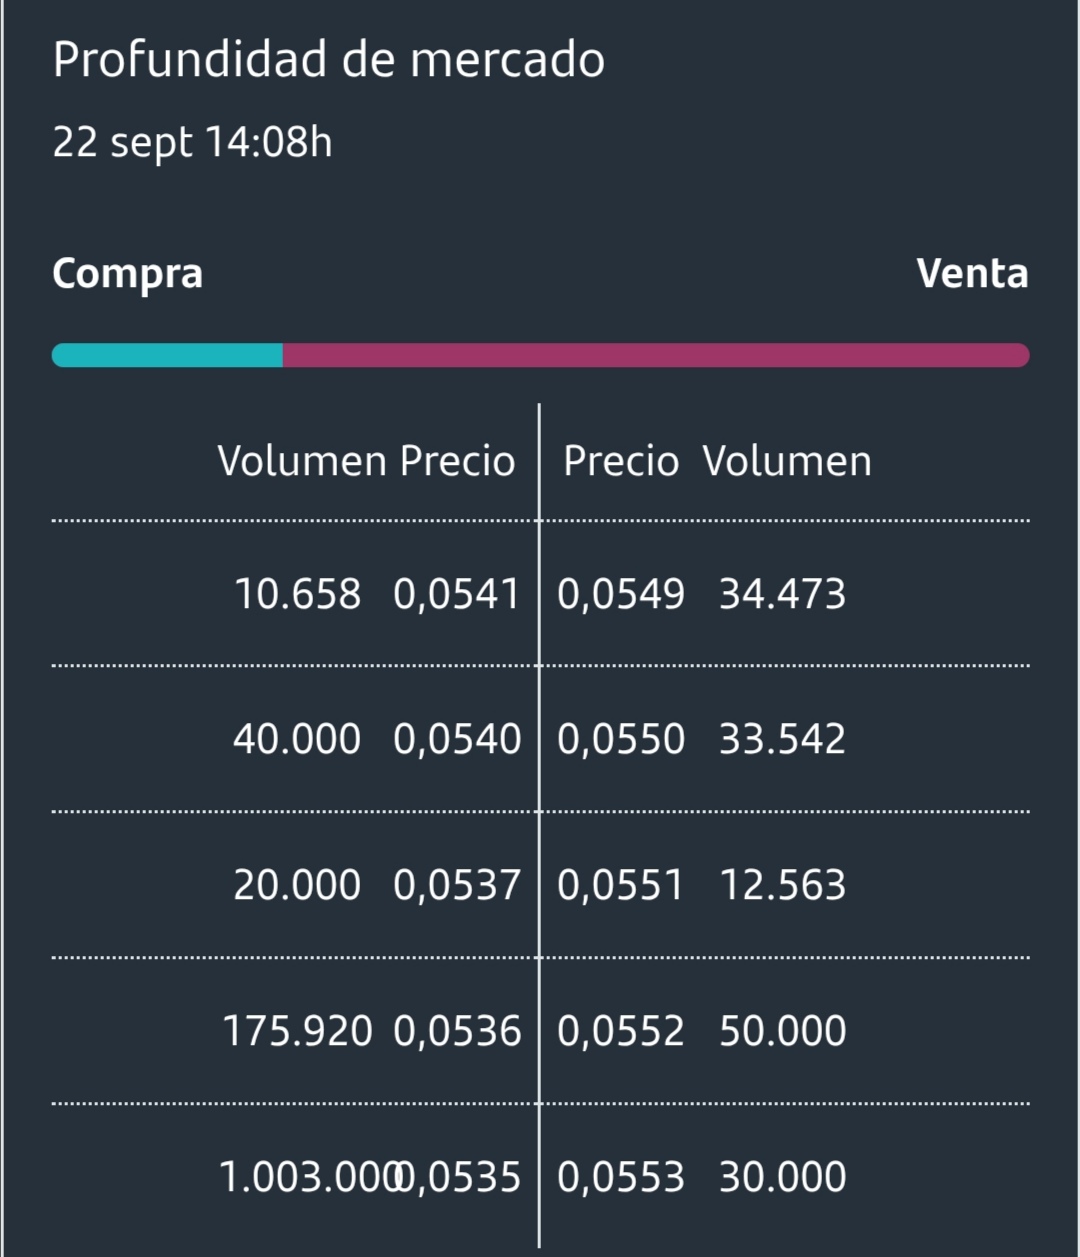Select ask price 0,0553
1080x1257 pixels.
point(621,1177)
